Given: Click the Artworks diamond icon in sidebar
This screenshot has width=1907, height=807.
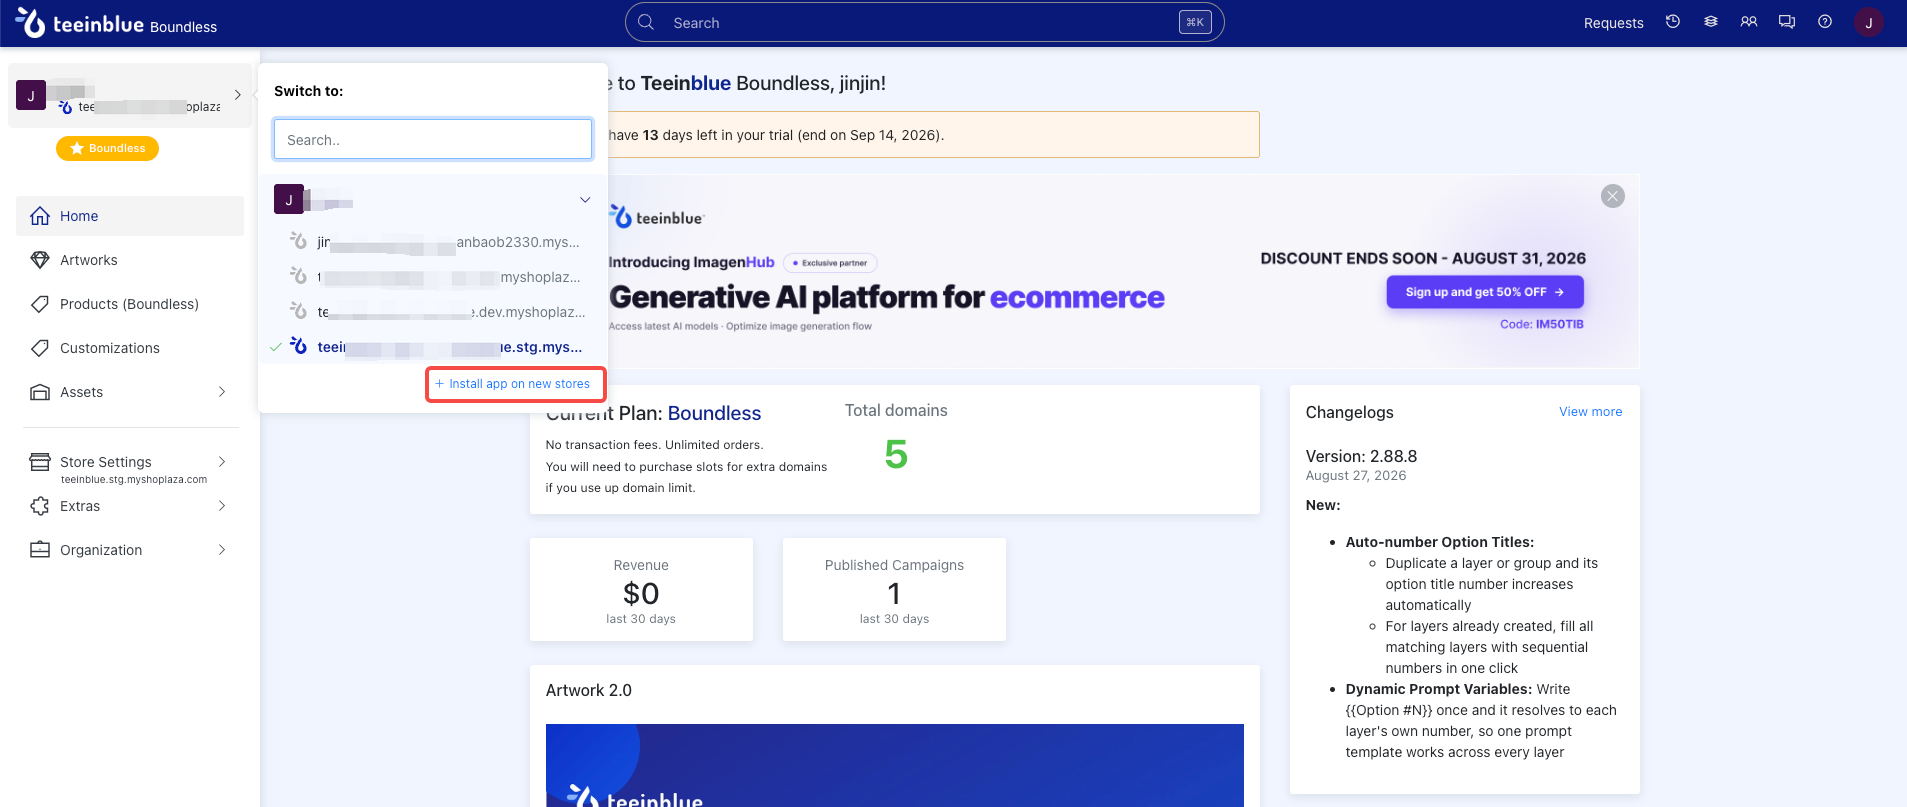Looking at the screenshot, I should [40, 260].
